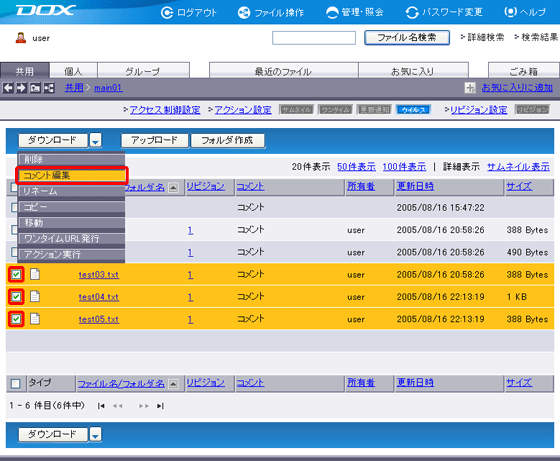Open アクション設定 link
Image resolution: width=560 pixels, height=461 pixels.
[x=243, y=110]
